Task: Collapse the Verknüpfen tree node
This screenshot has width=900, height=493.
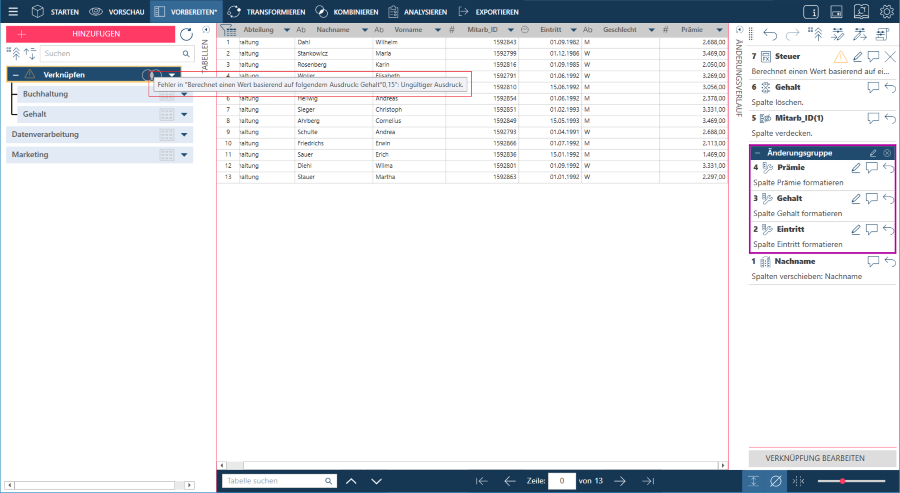Action: click(x=16, y=75)
